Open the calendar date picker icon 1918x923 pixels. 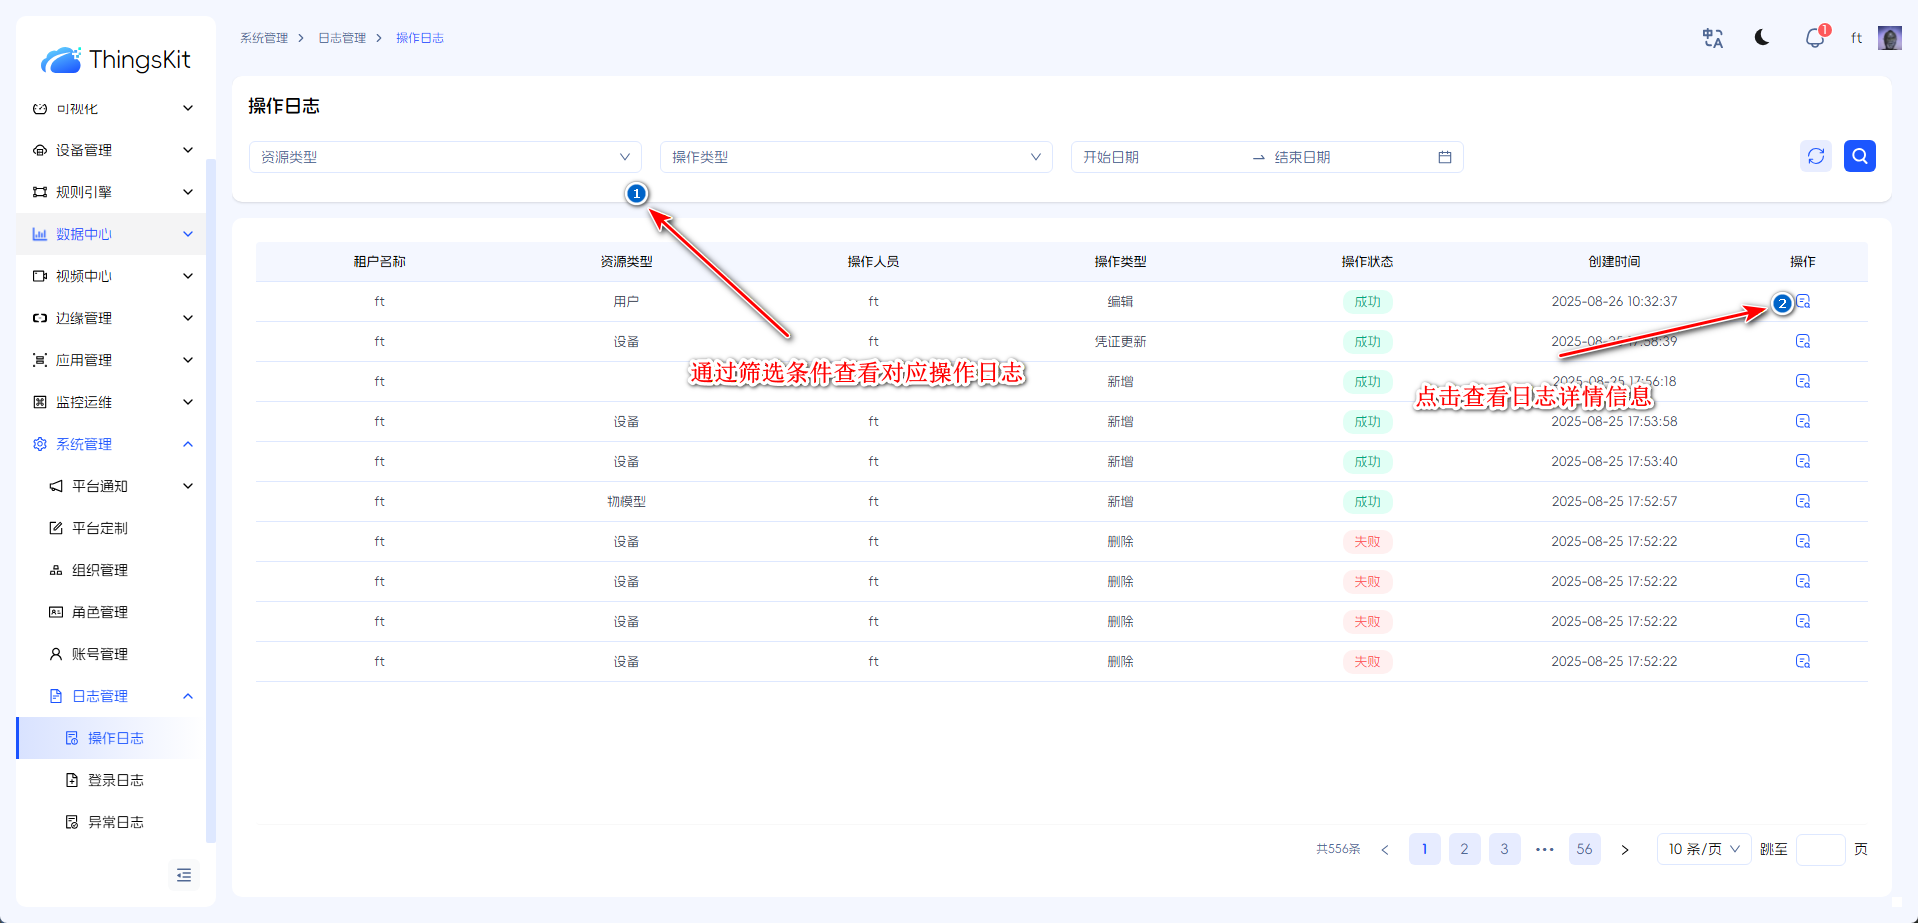click(1444, 157)
